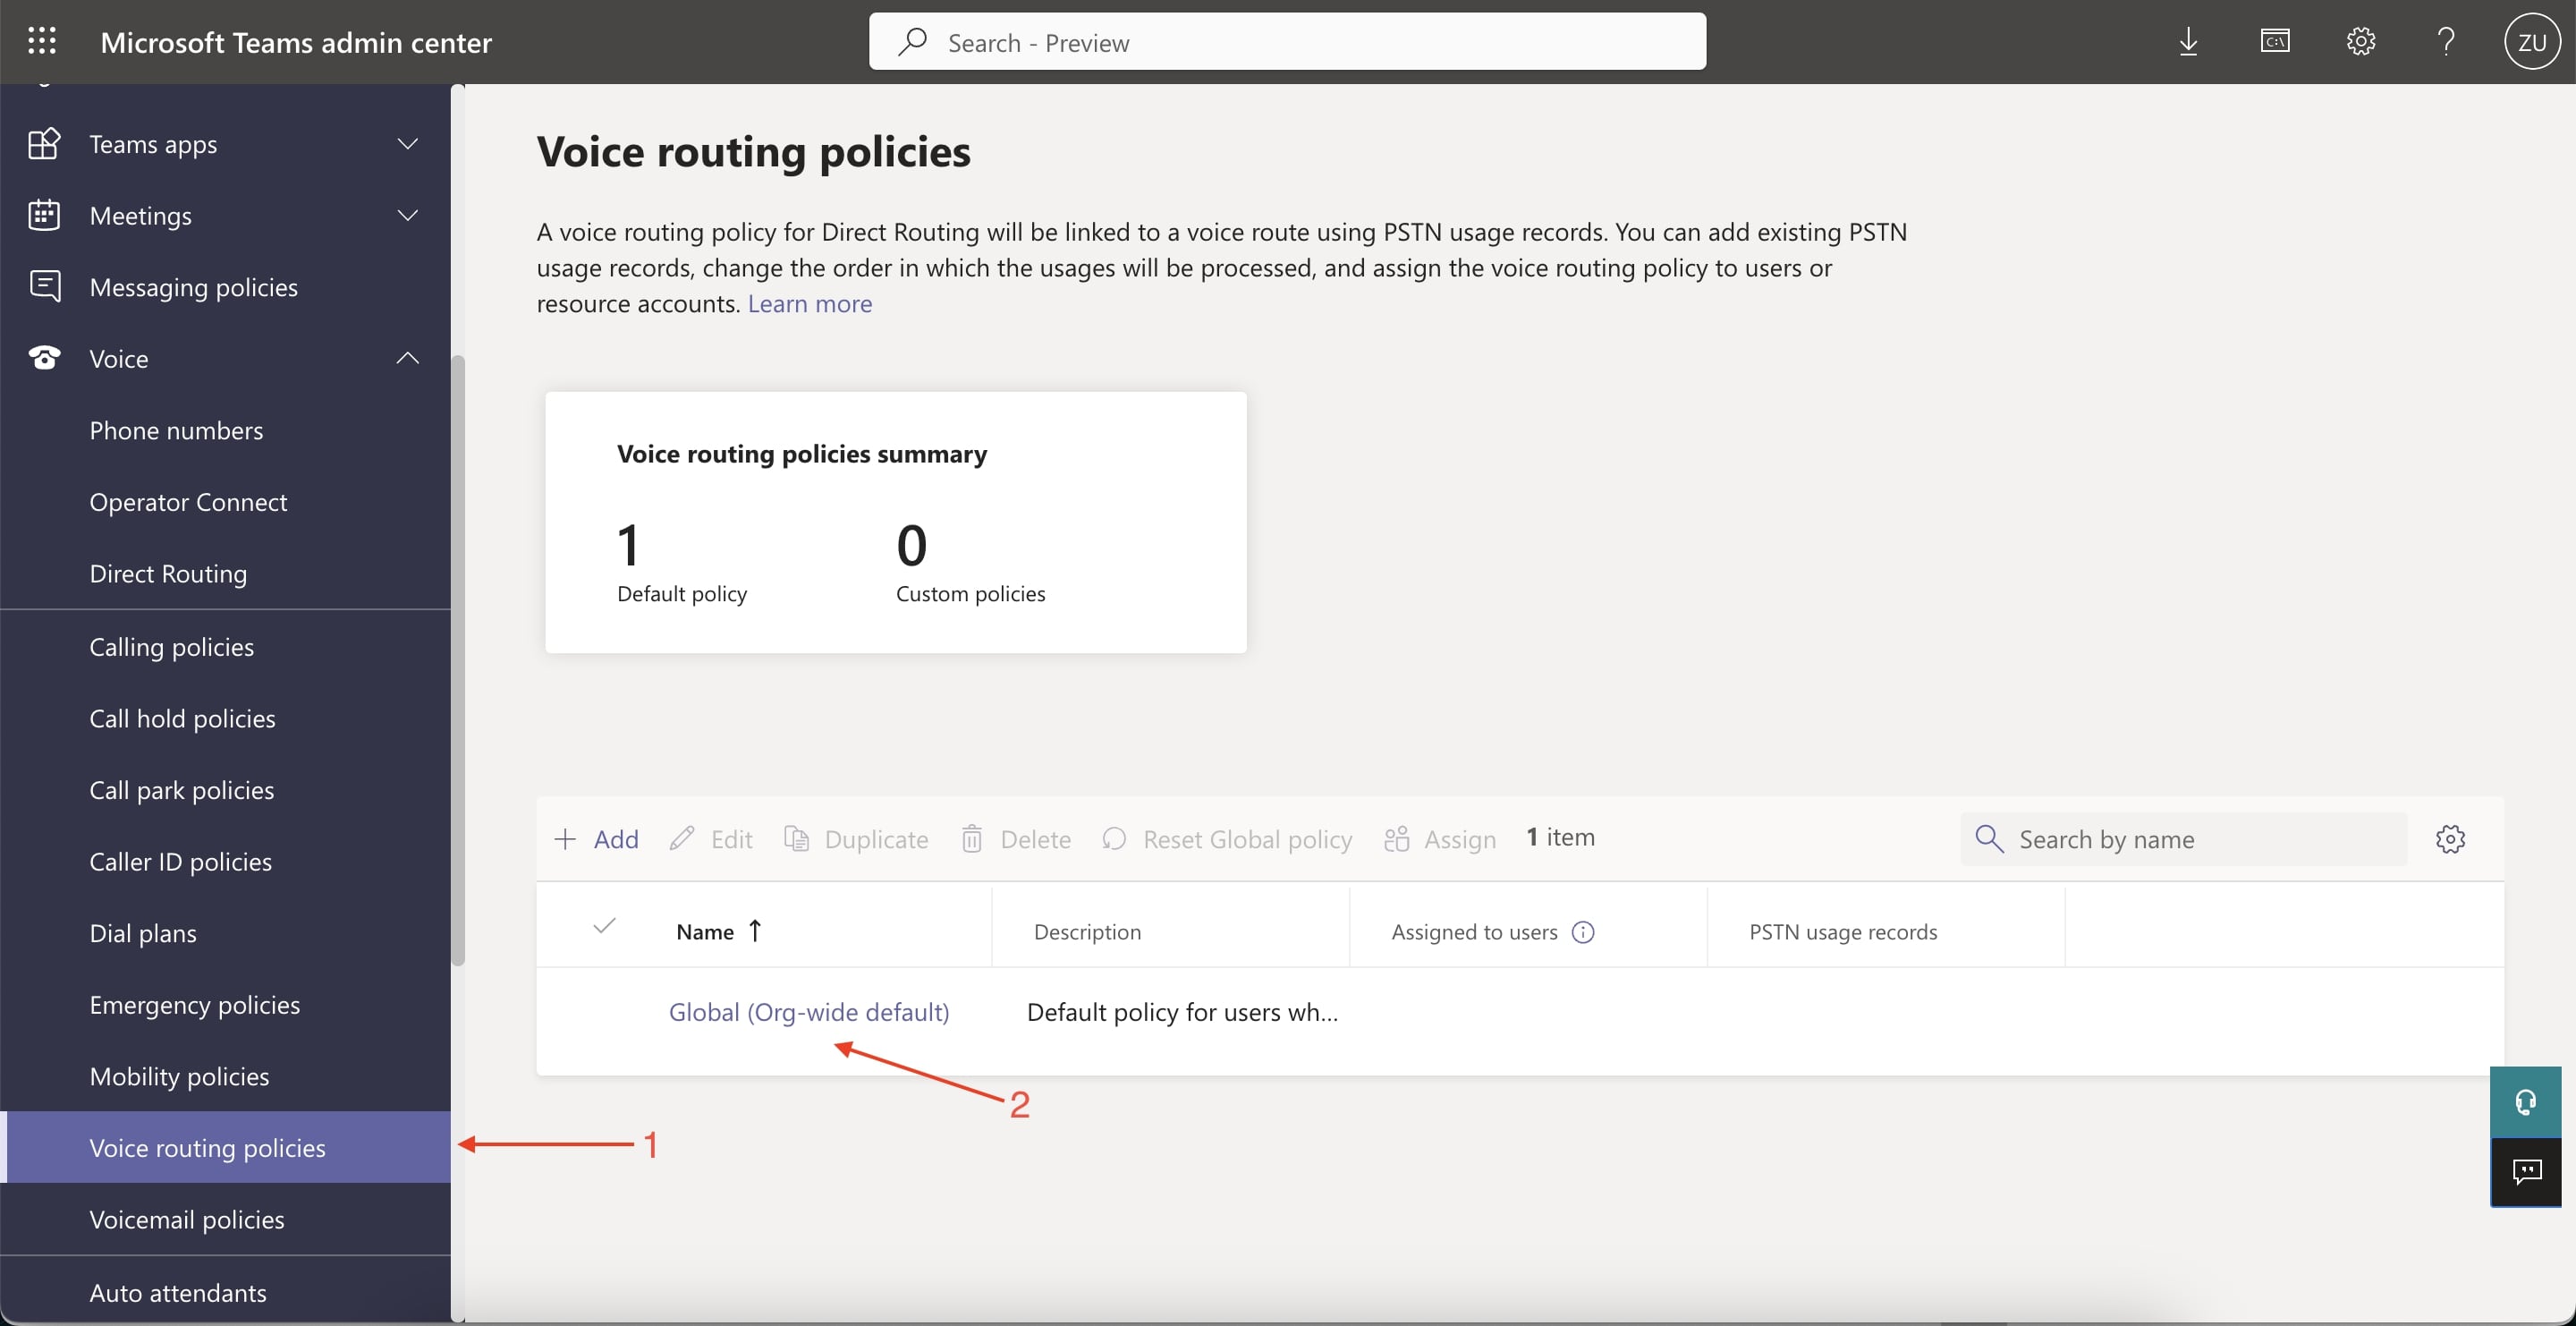Image resolution: width=2576 pixels, height=1326 pixels.
Task: Open settings gear in top bar
Action: point(2360,41)
